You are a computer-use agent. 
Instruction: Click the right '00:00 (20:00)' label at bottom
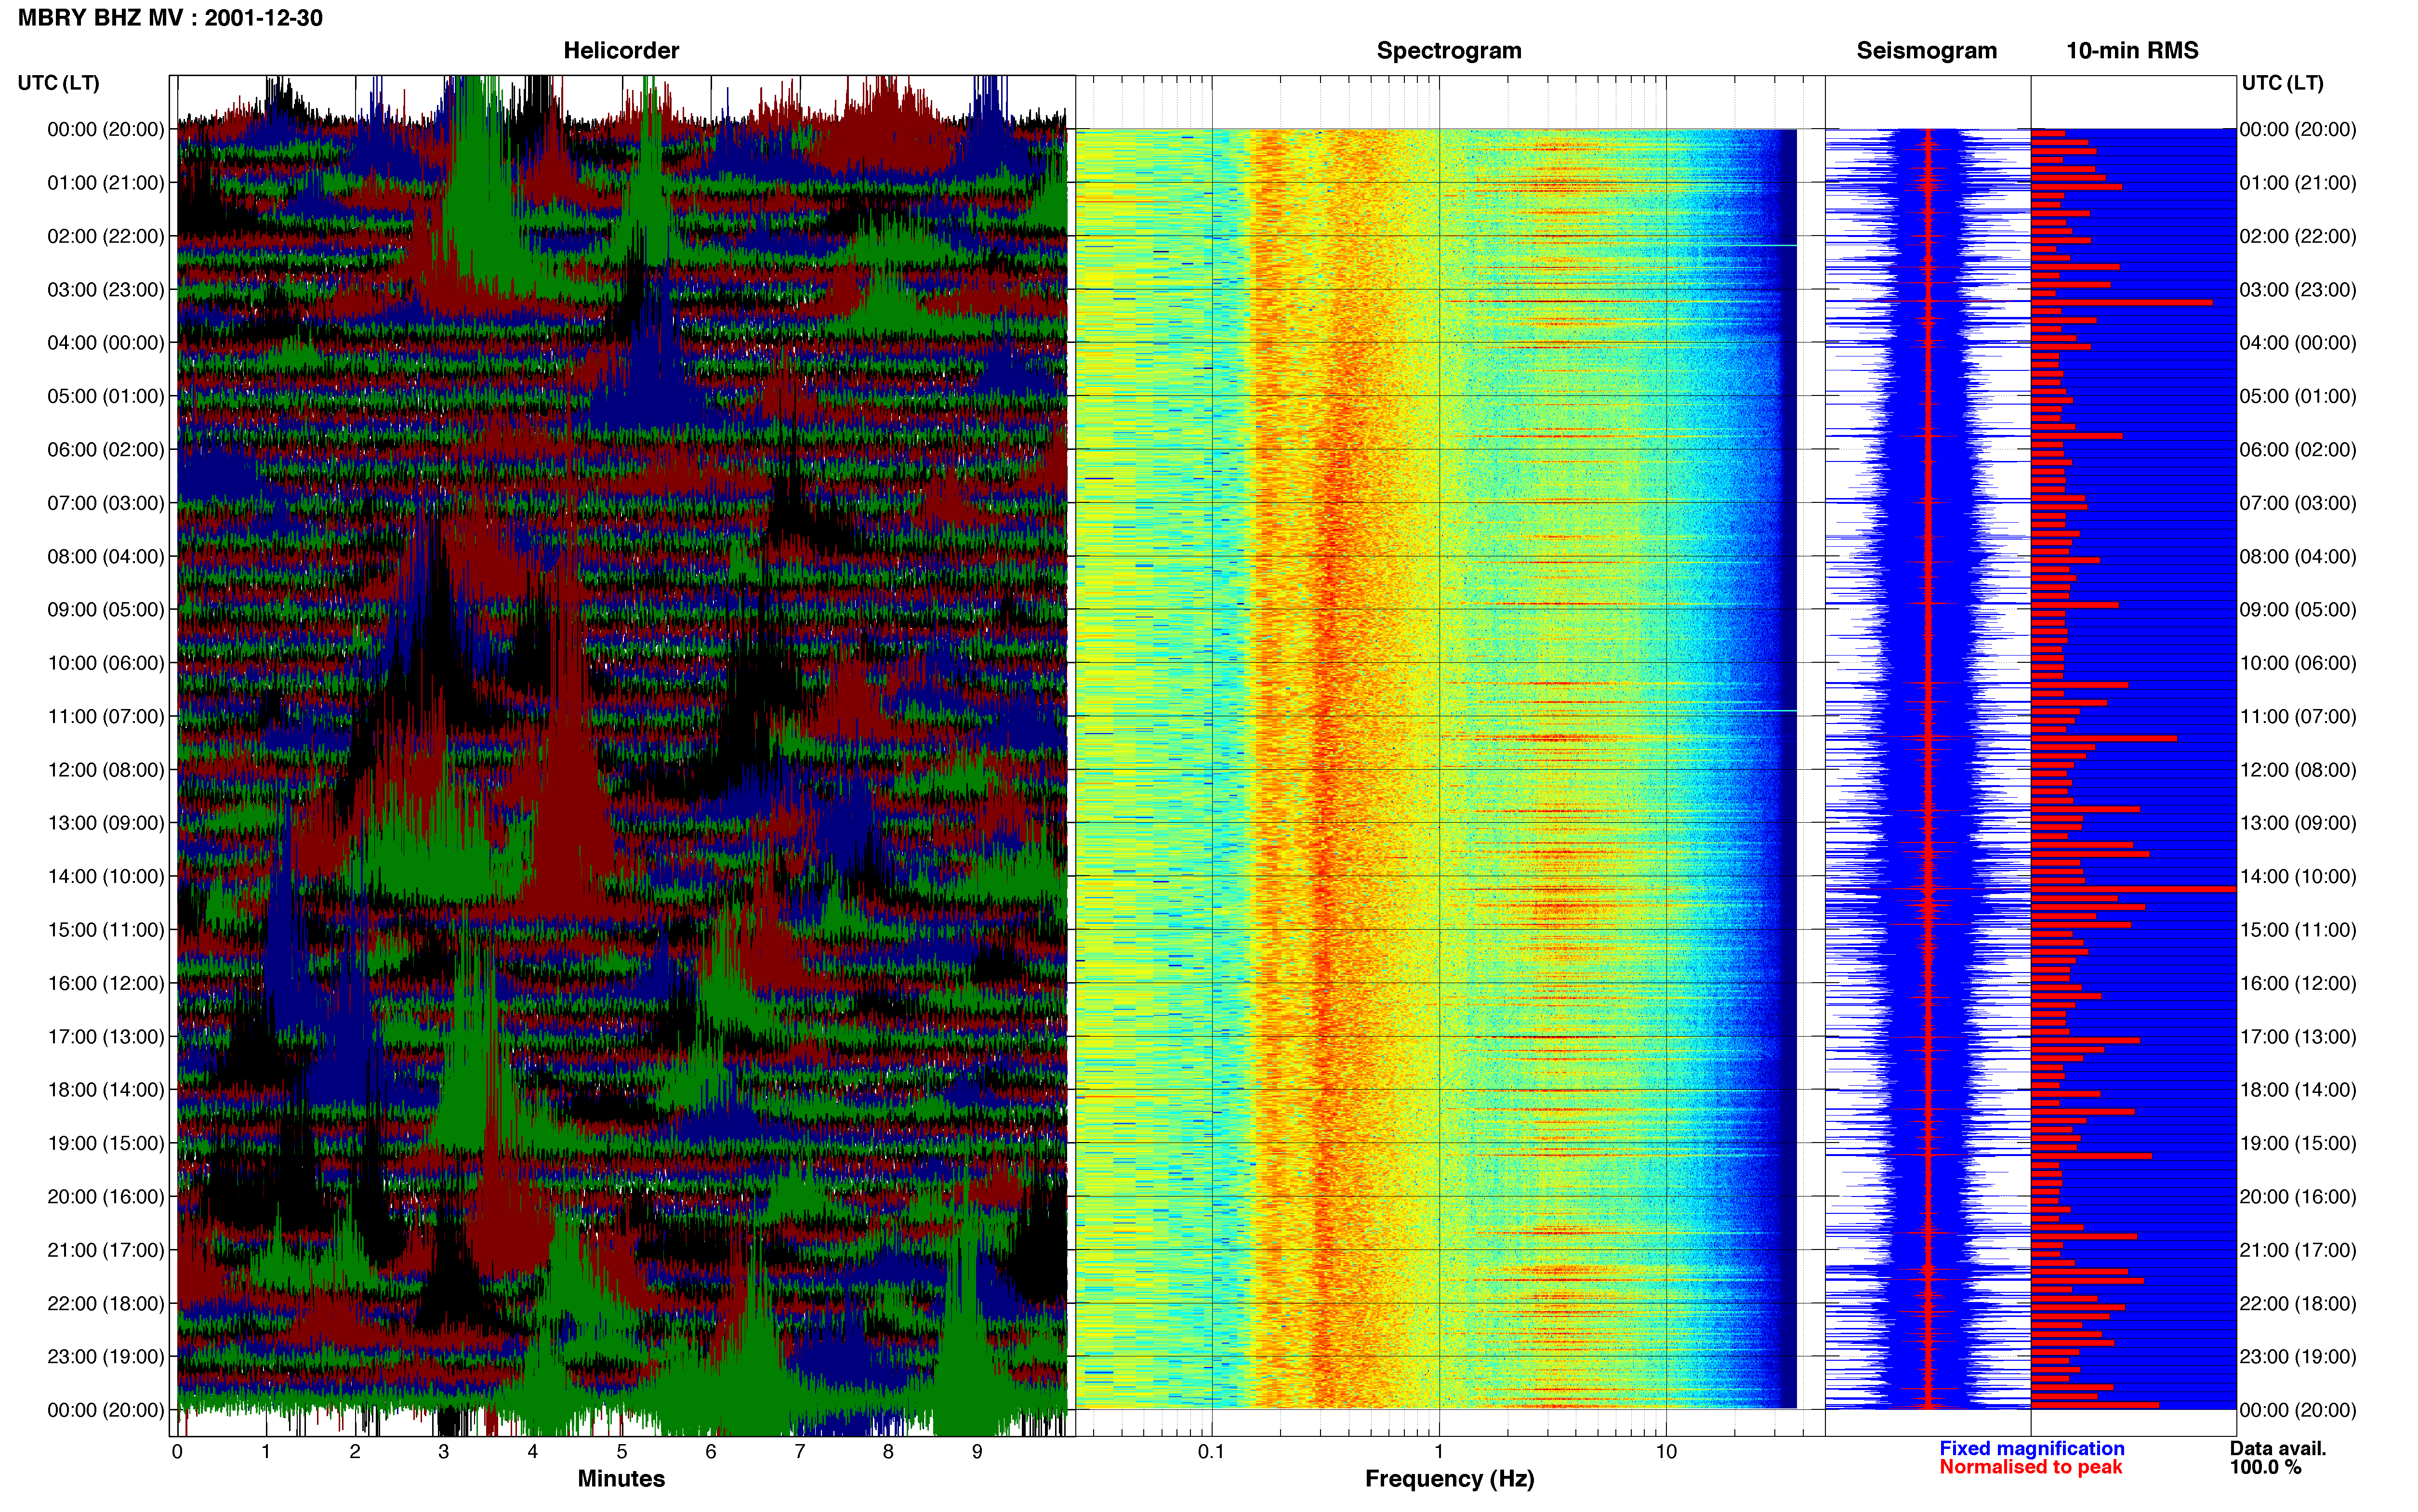2298,1410
